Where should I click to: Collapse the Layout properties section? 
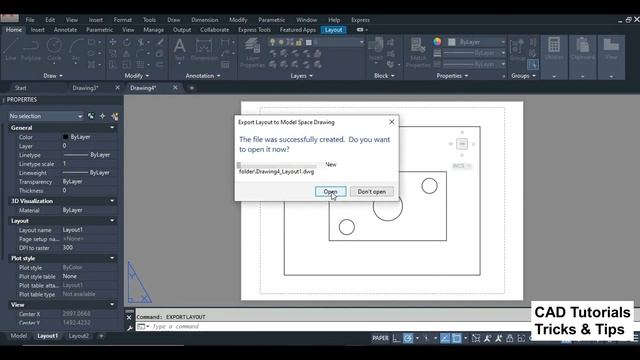pos(112,221)
